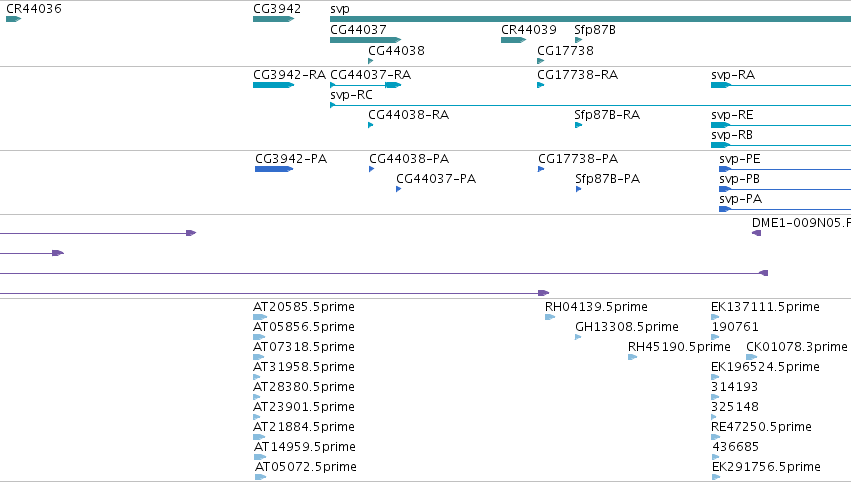Viewport: 851px width, 482px height.
Task: Click EST RH45190.5prime
Action: click(632, 357)
